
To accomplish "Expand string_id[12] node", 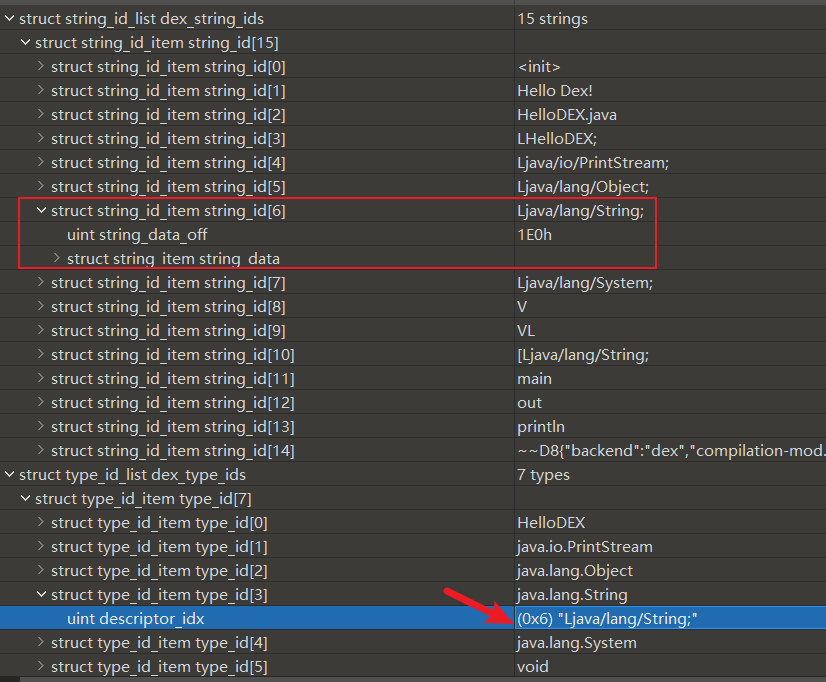I will (41, 402).
